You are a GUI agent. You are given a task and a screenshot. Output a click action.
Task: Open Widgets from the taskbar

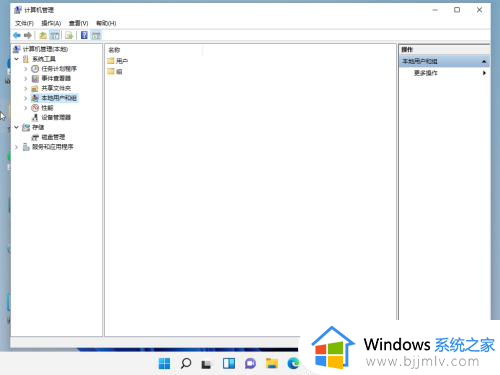click(229, 363)
